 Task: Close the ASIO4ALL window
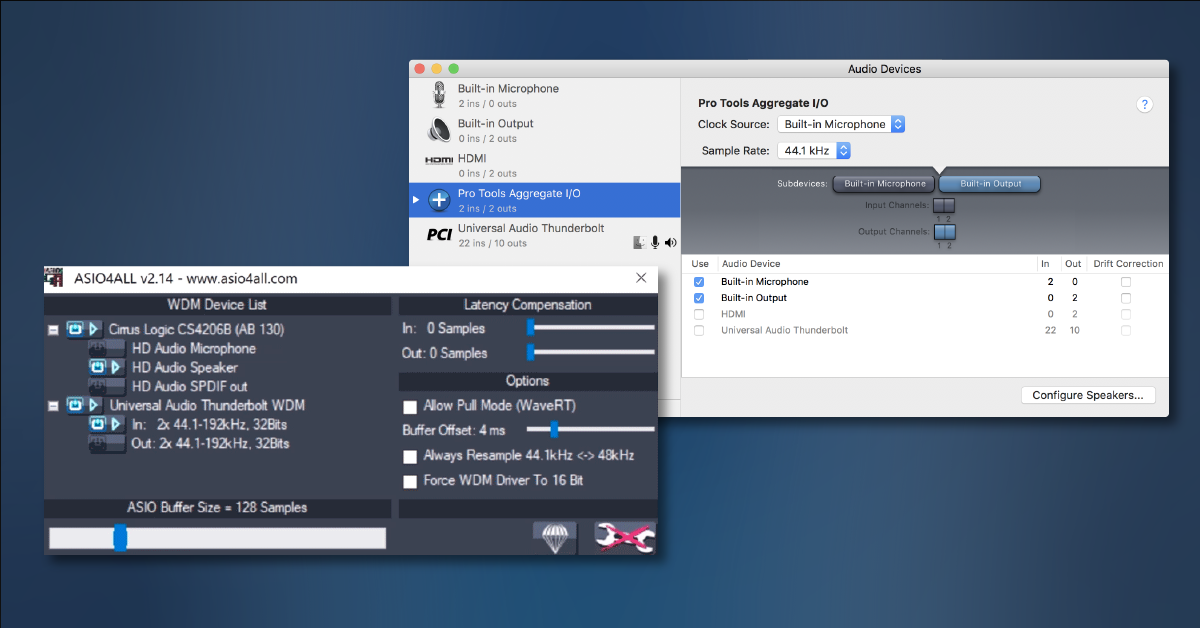pyautogui.click(x=641, y=278)
